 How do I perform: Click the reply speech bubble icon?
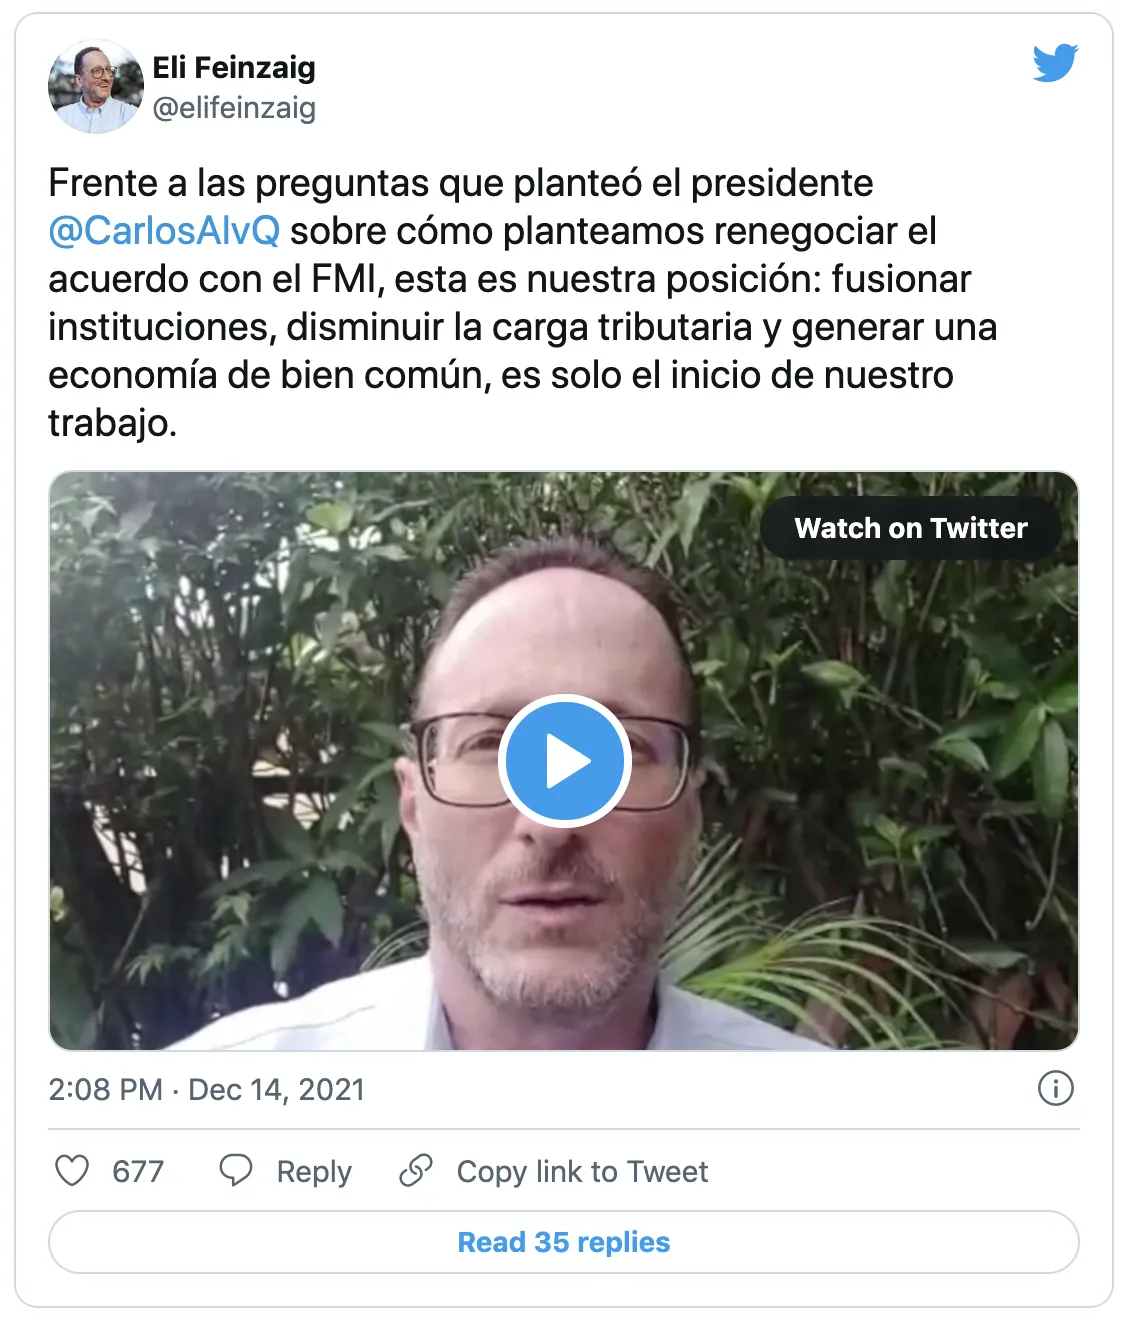236,1170
